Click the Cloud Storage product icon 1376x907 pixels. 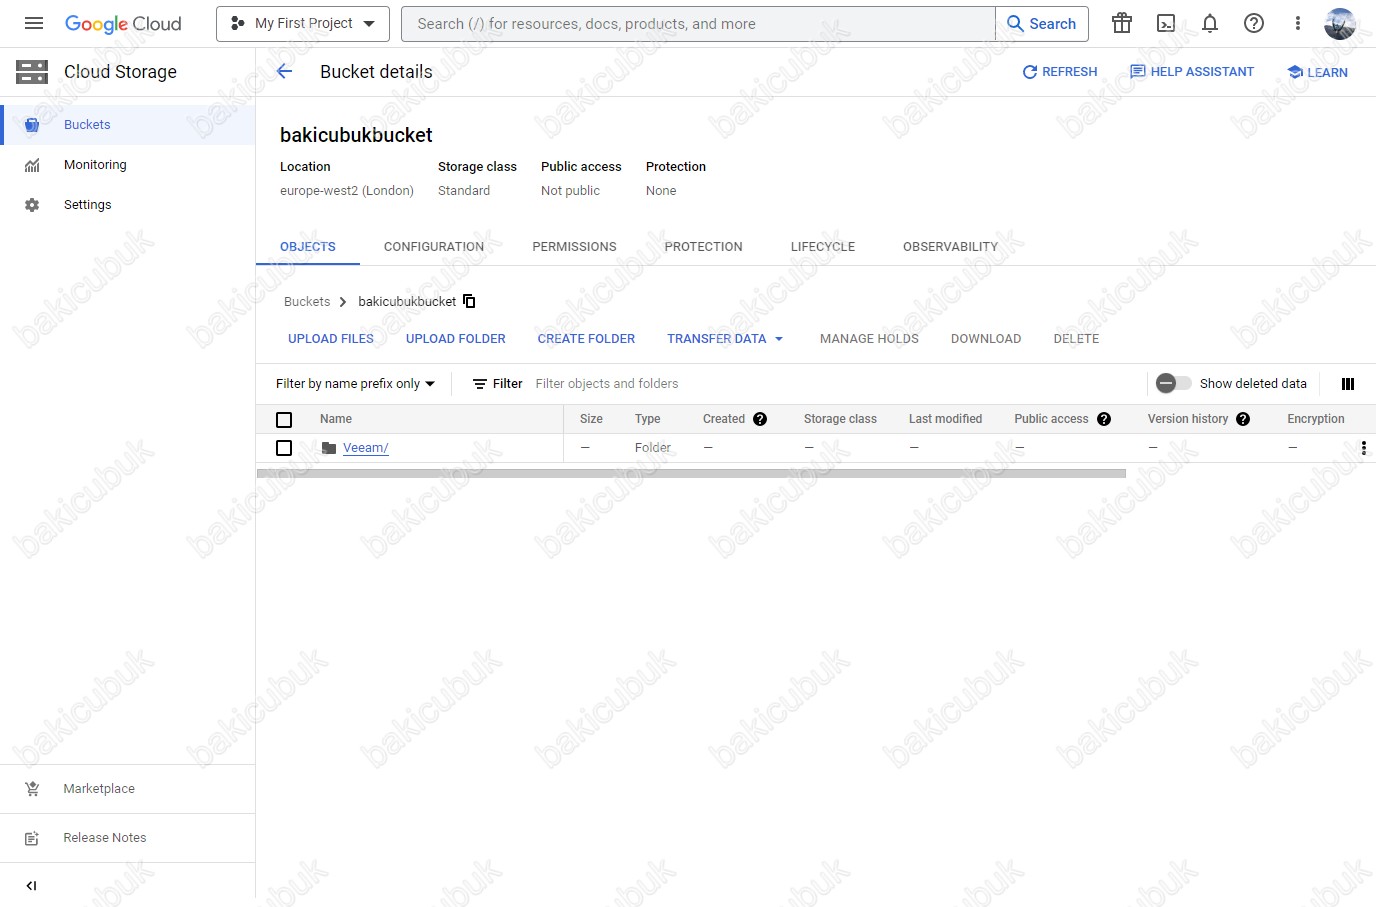click(32, 71)
